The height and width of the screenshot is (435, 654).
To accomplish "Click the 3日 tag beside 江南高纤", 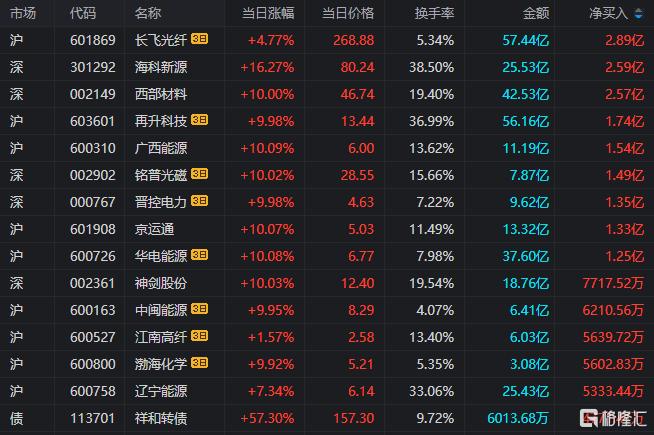I will tap(199, 336).
